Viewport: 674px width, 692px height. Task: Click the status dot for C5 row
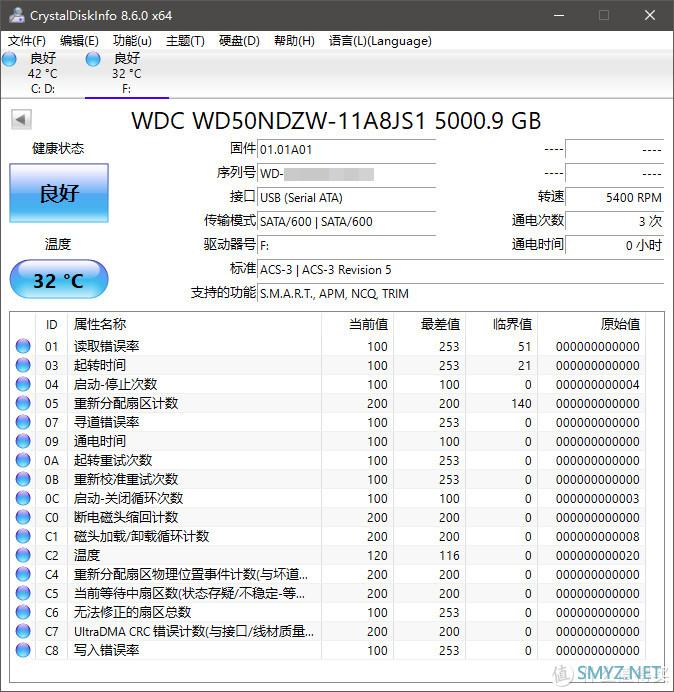click(x=23, y=593)
